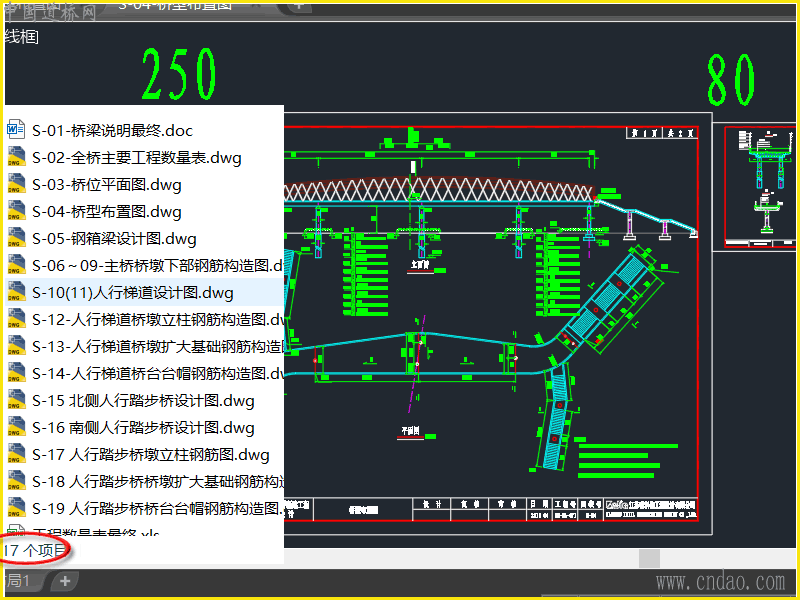Click the DWG icon of S-04 file
The width and height of the screenshot is (800, 600).
(x=16, y=211)
